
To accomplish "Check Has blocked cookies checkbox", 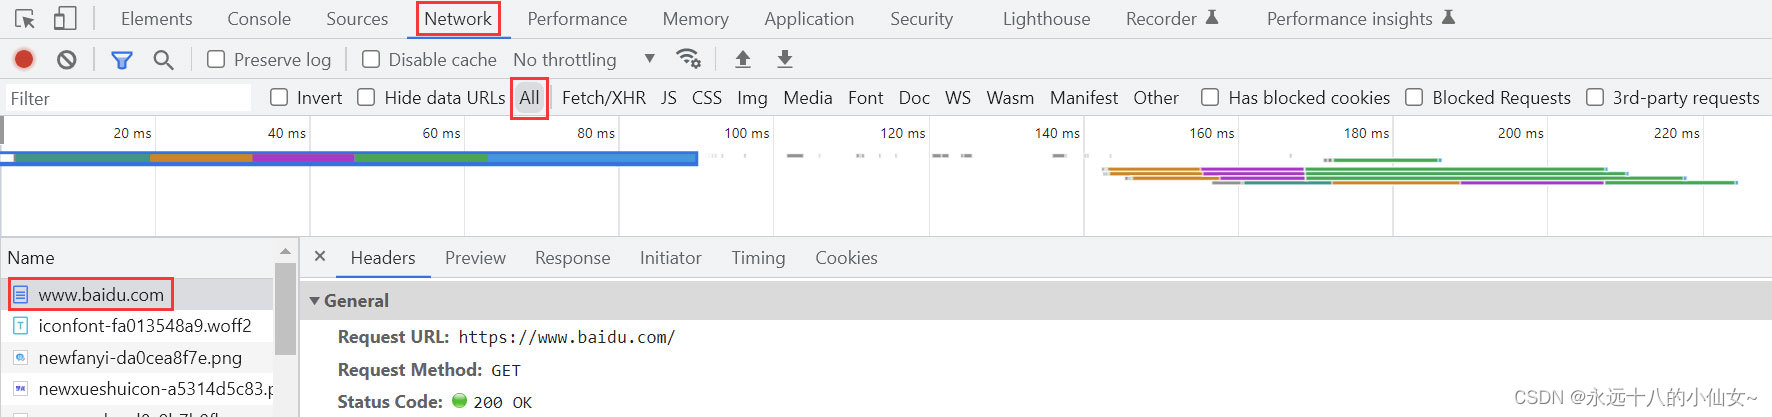I will [1210, 97].
